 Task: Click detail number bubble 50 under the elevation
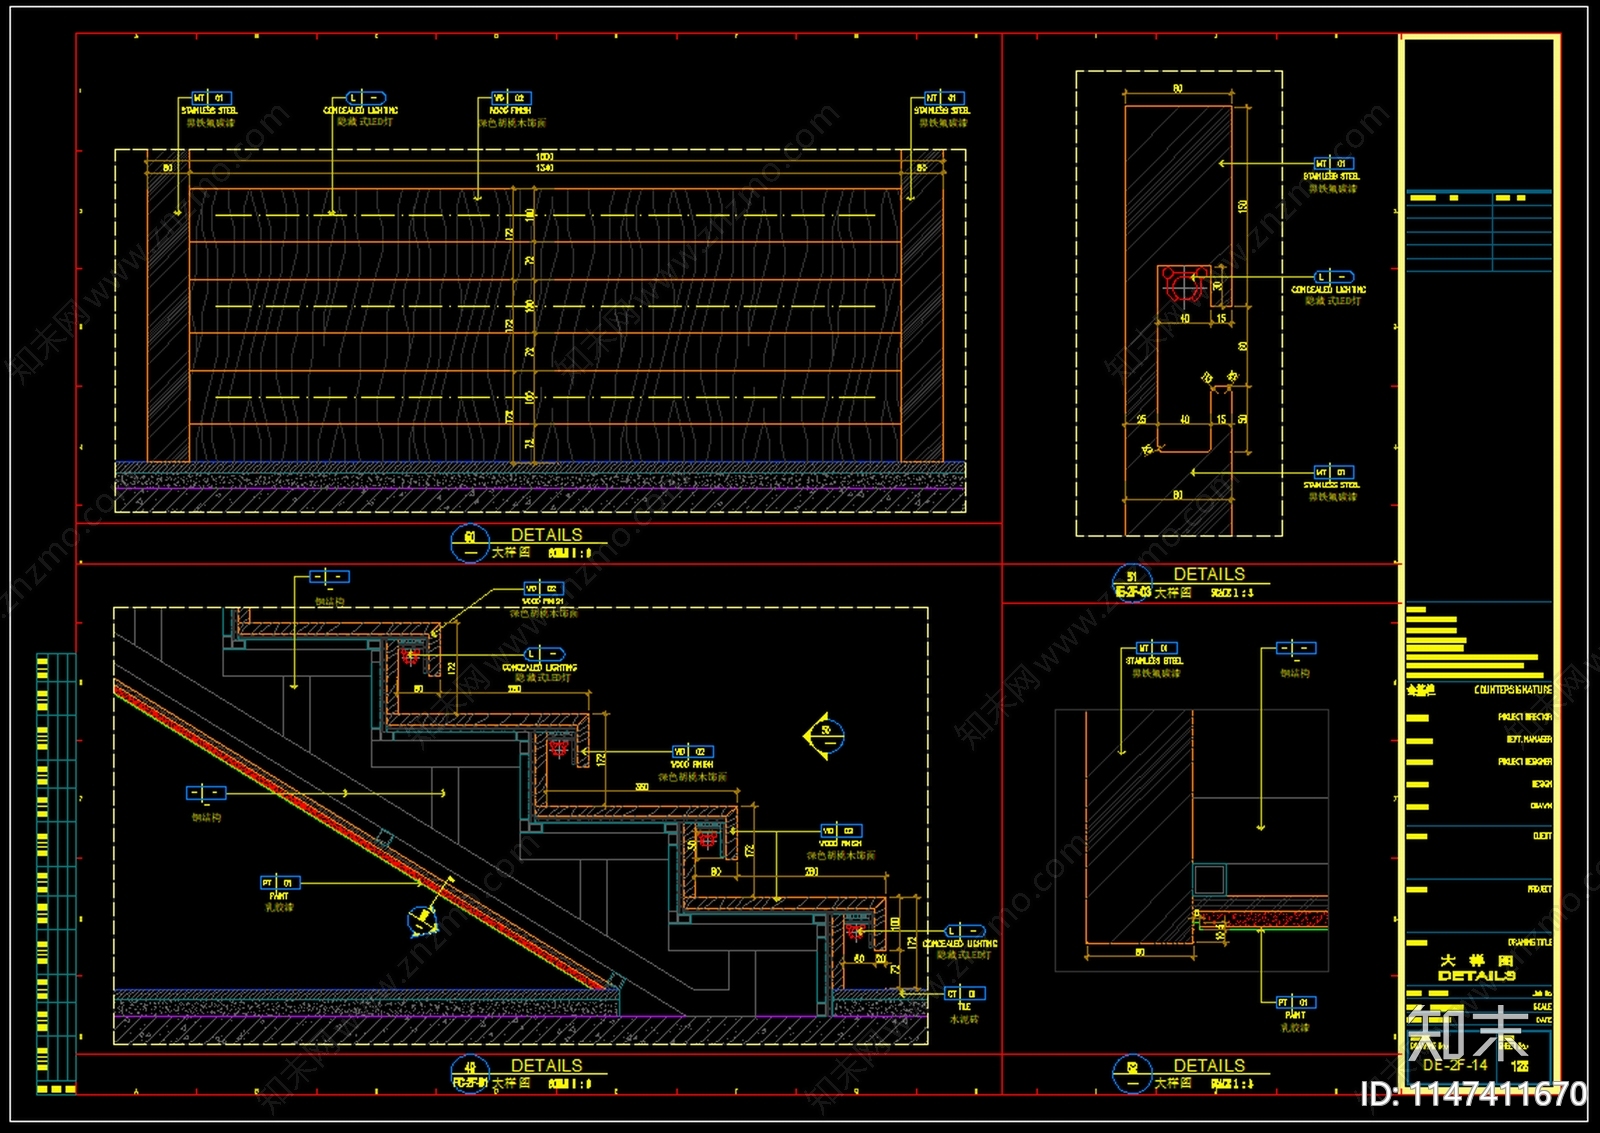[470, 543]
